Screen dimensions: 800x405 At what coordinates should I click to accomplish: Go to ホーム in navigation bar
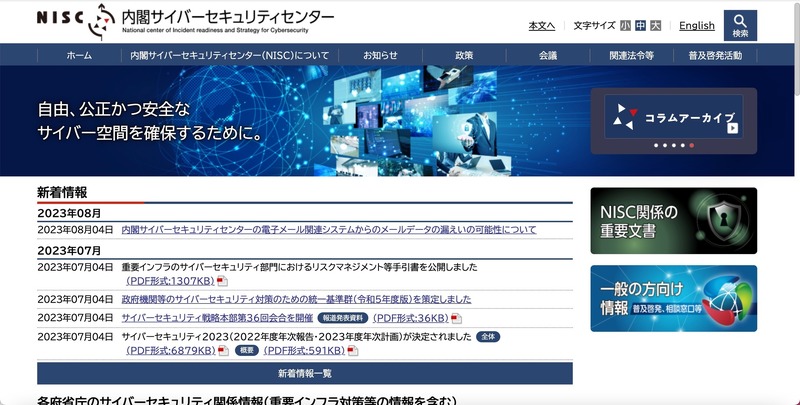coord(79,56)
